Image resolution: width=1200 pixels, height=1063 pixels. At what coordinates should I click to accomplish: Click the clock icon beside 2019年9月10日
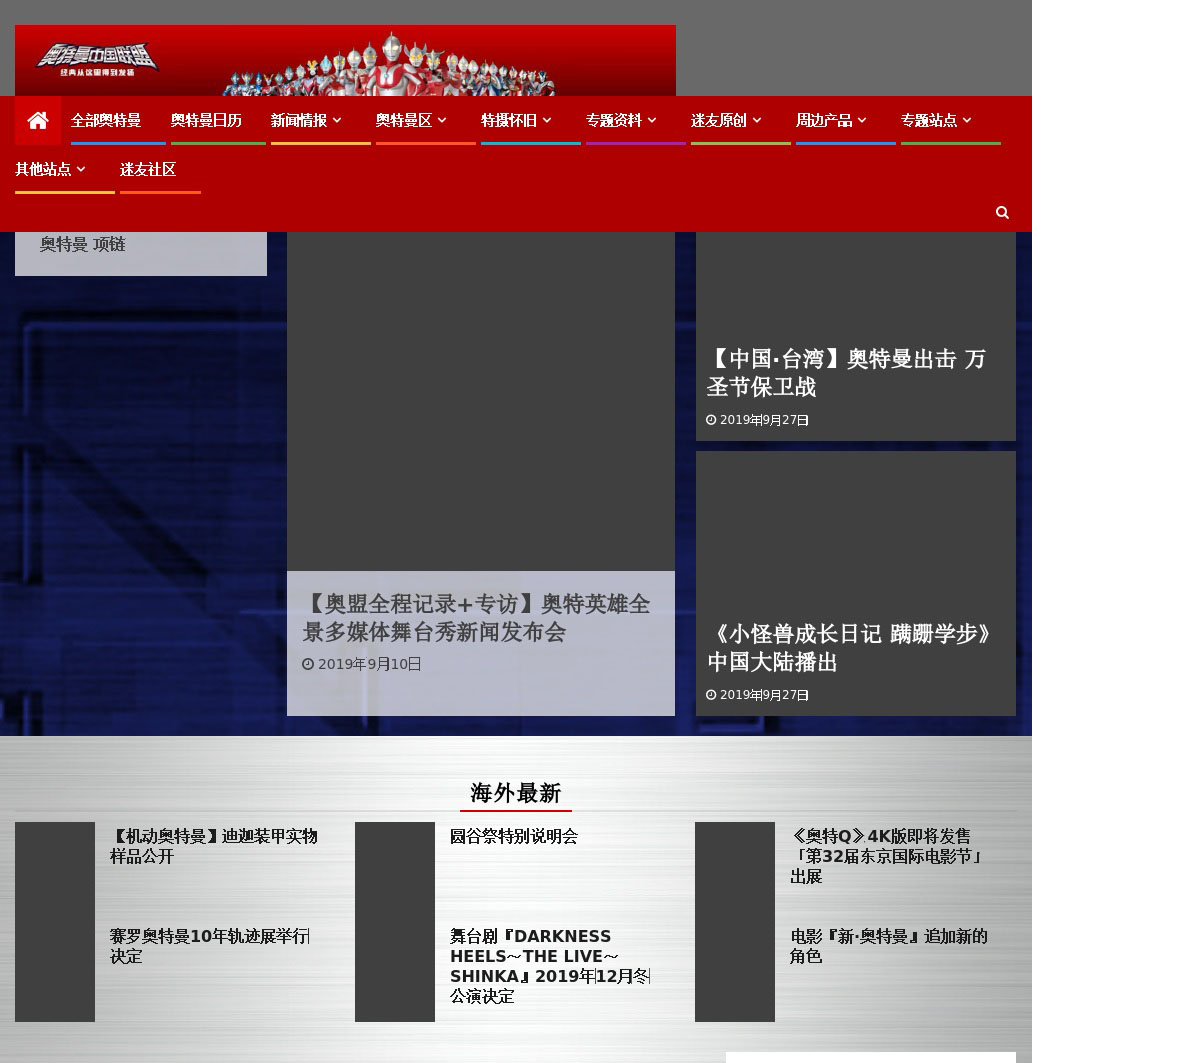[308, 664]
